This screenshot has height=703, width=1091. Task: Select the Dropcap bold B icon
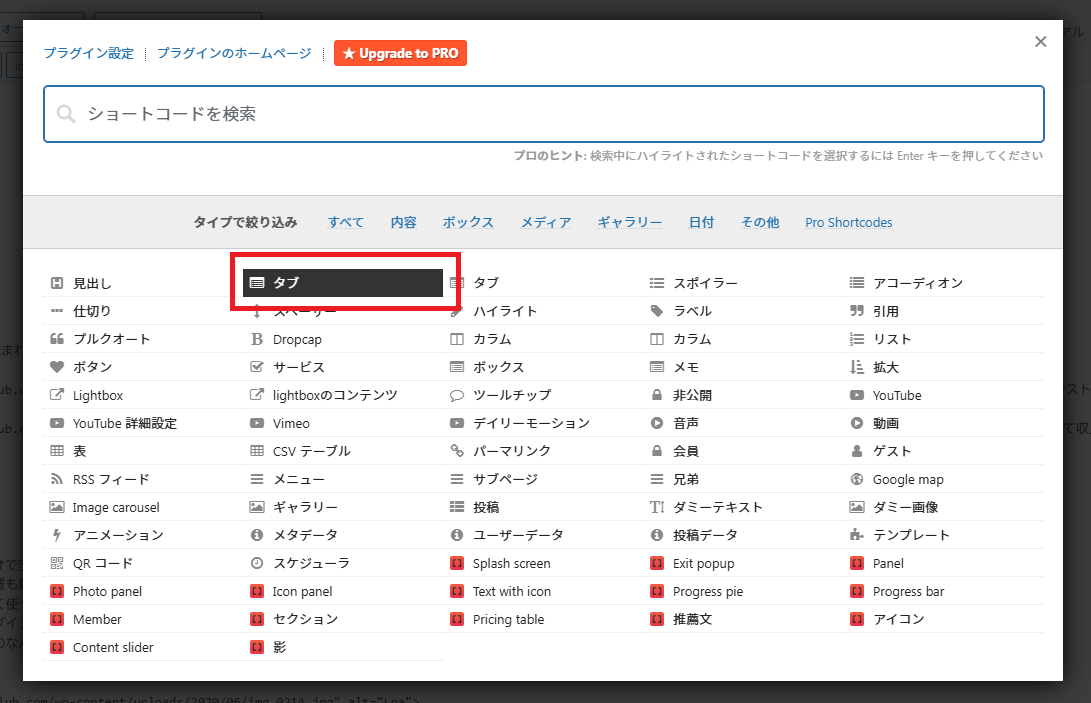(x=257, y=339)
